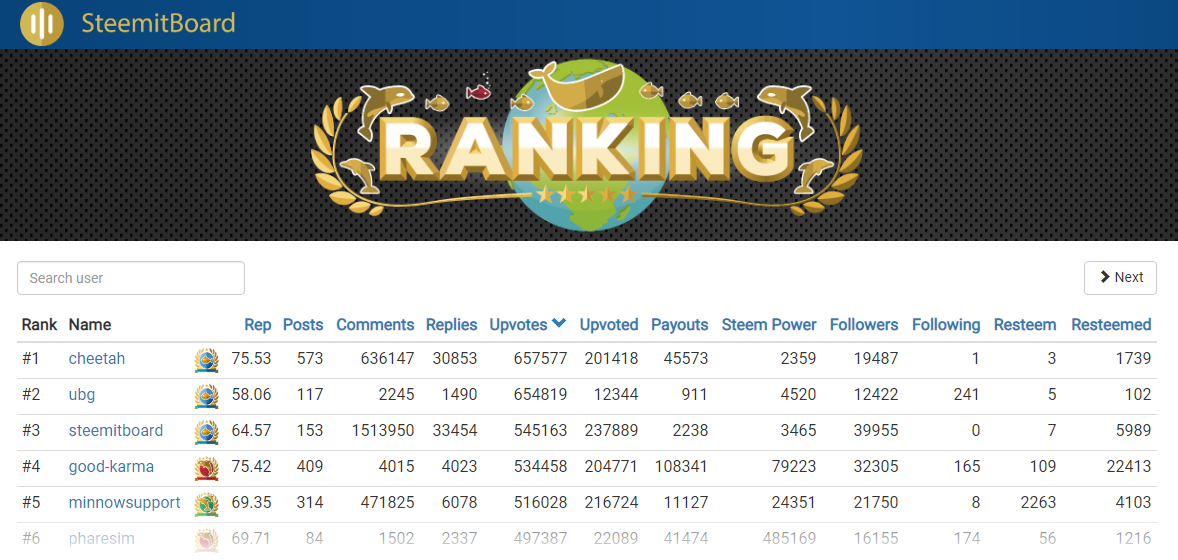The width and height of the screenshot is (1178, 560).
Task: Select steemitboard upvoted value 237889
Action: [x=611, y=431]
